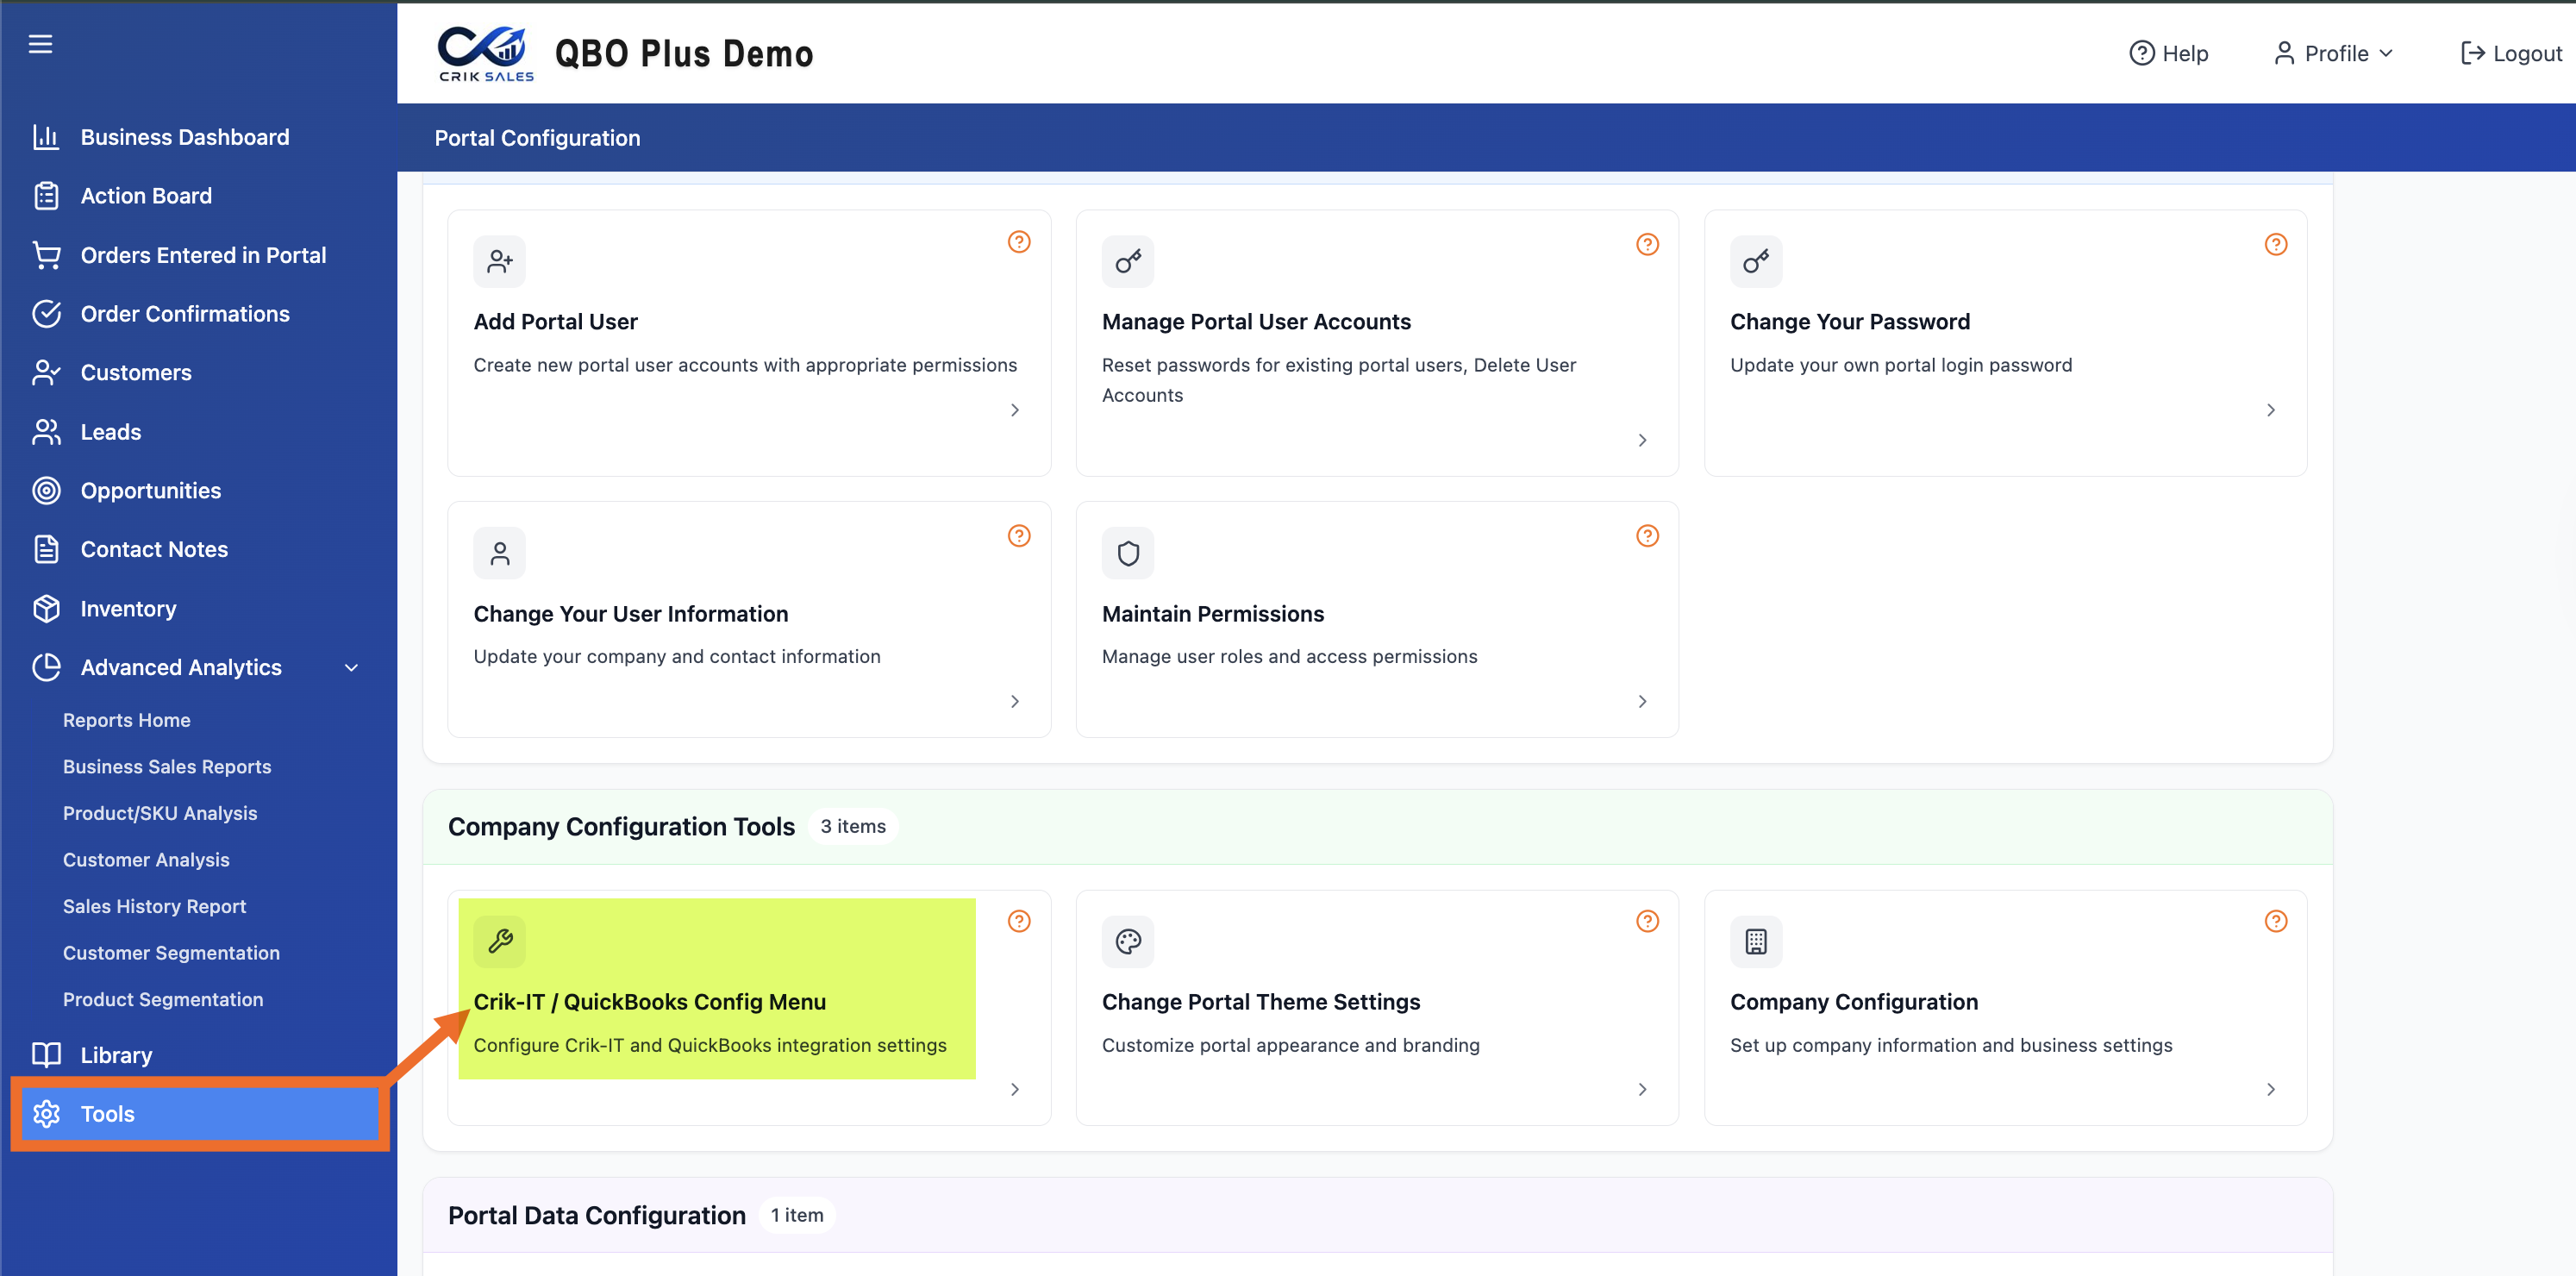Click the Maintain Permissions card title
Viewport: 2576px width, 1276px height.
[1213, 614]
